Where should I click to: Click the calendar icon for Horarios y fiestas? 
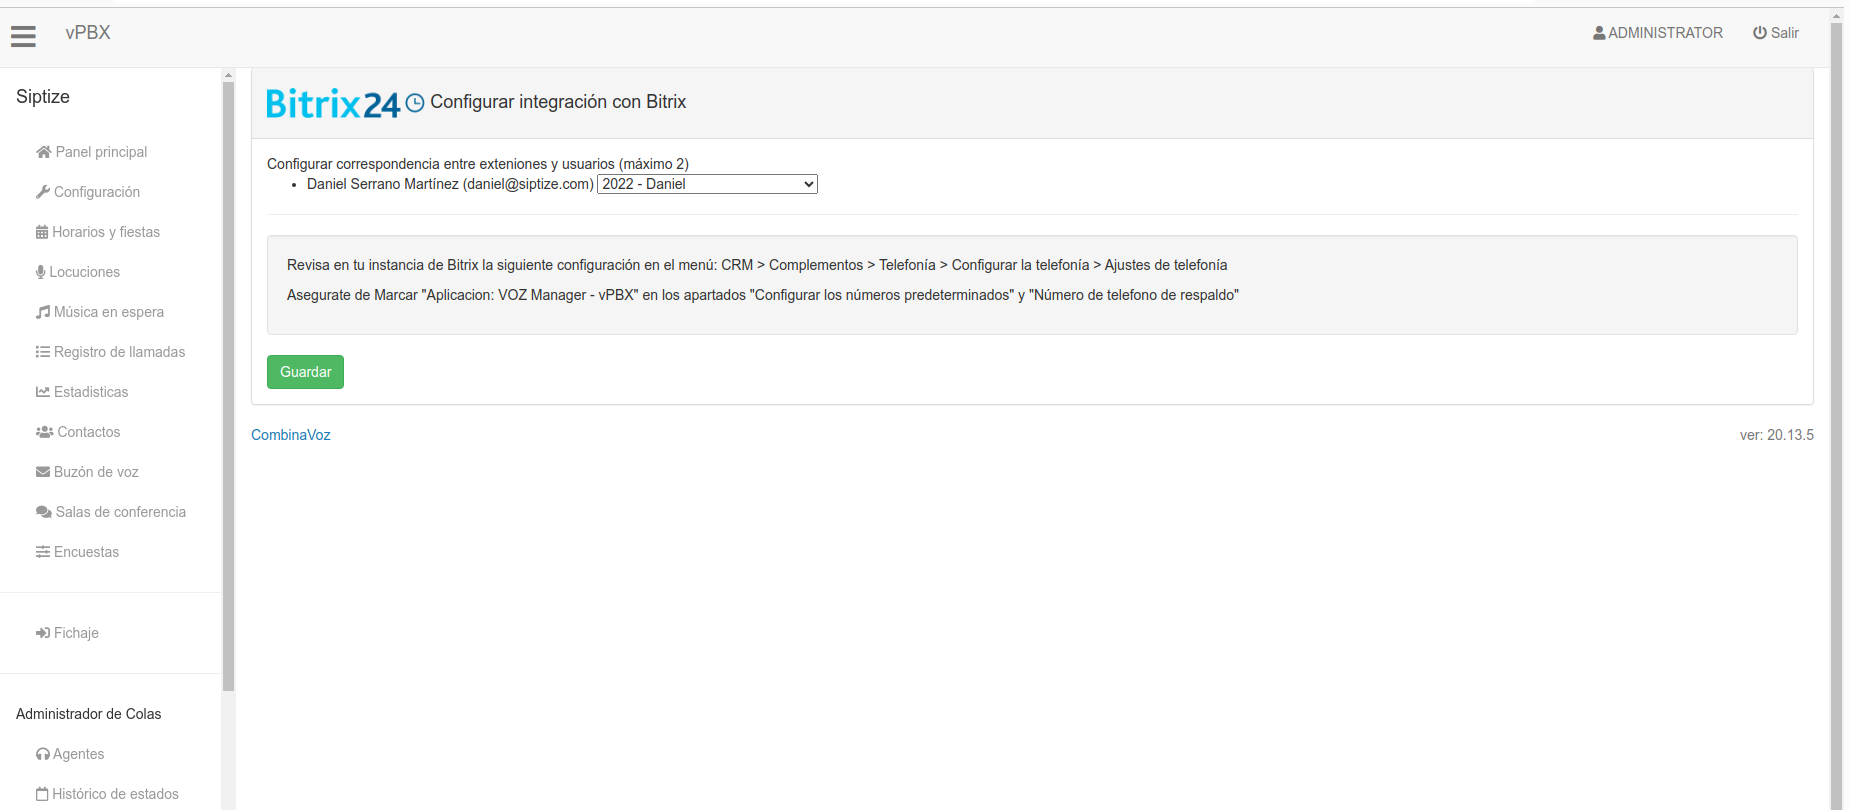click(x=42, y=232)
